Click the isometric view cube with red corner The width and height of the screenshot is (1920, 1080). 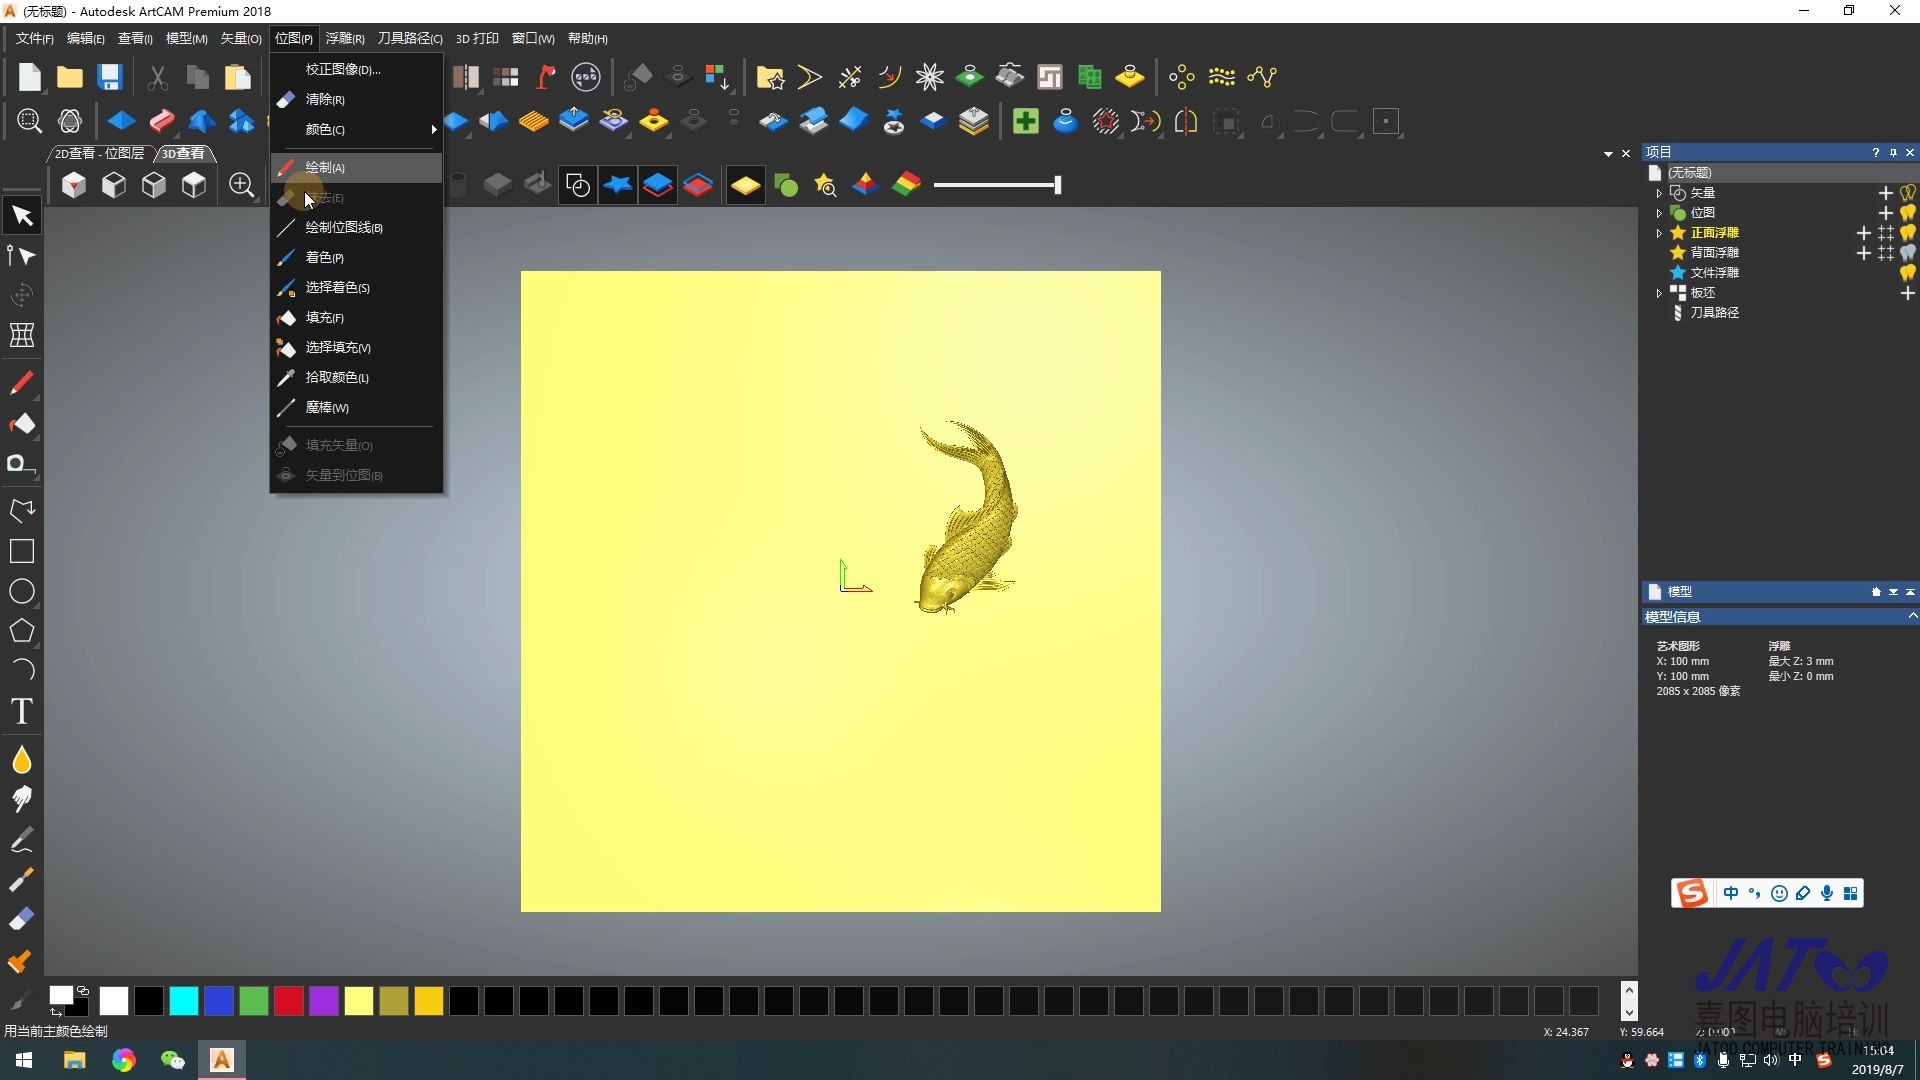click(74, 185)
